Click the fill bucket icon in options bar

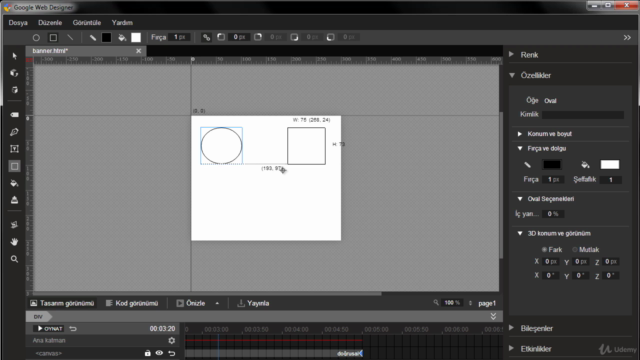pos(122,38)
